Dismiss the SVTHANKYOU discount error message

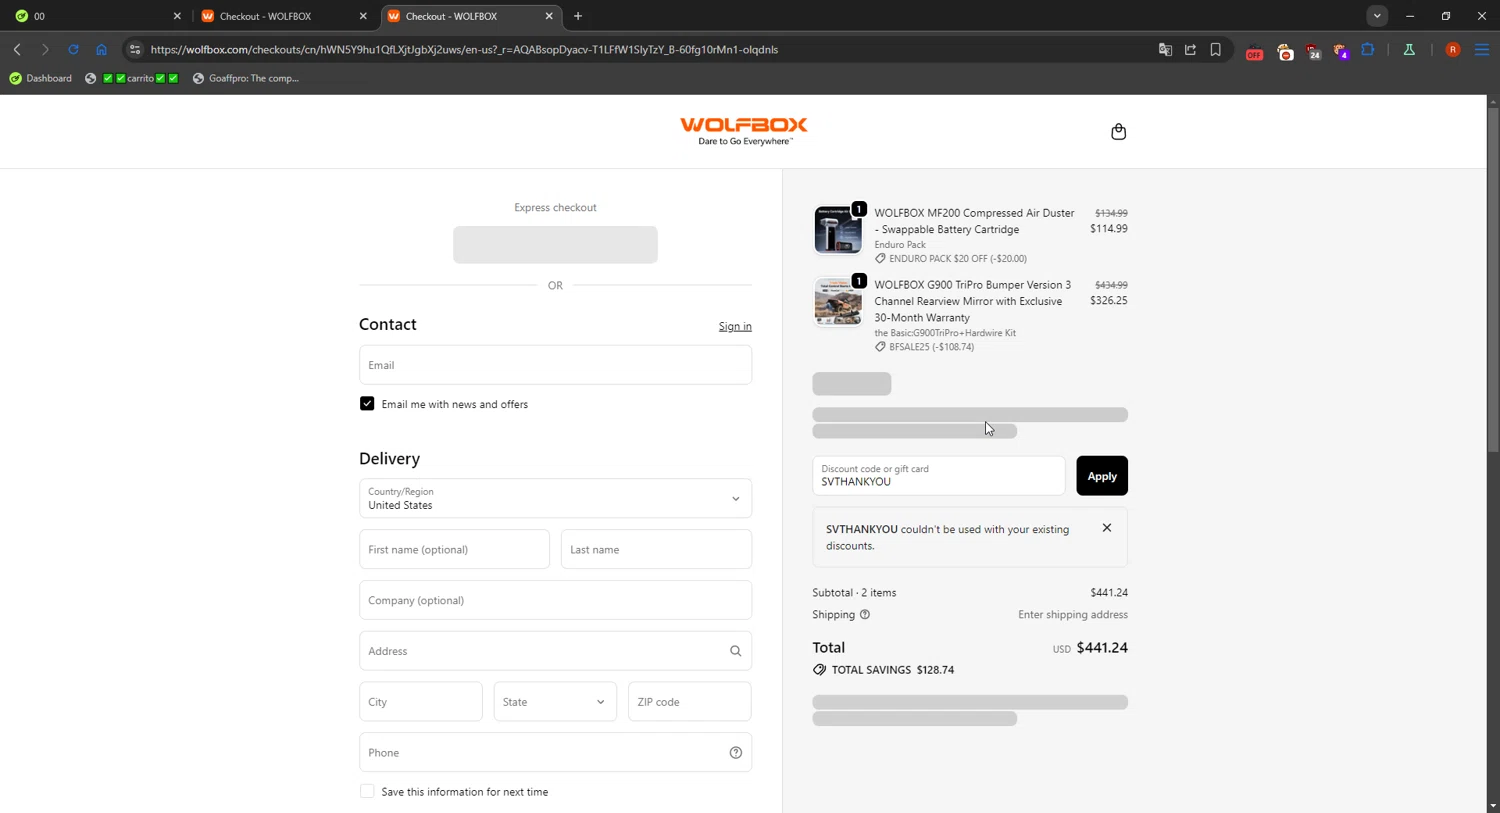(1106, 528)
